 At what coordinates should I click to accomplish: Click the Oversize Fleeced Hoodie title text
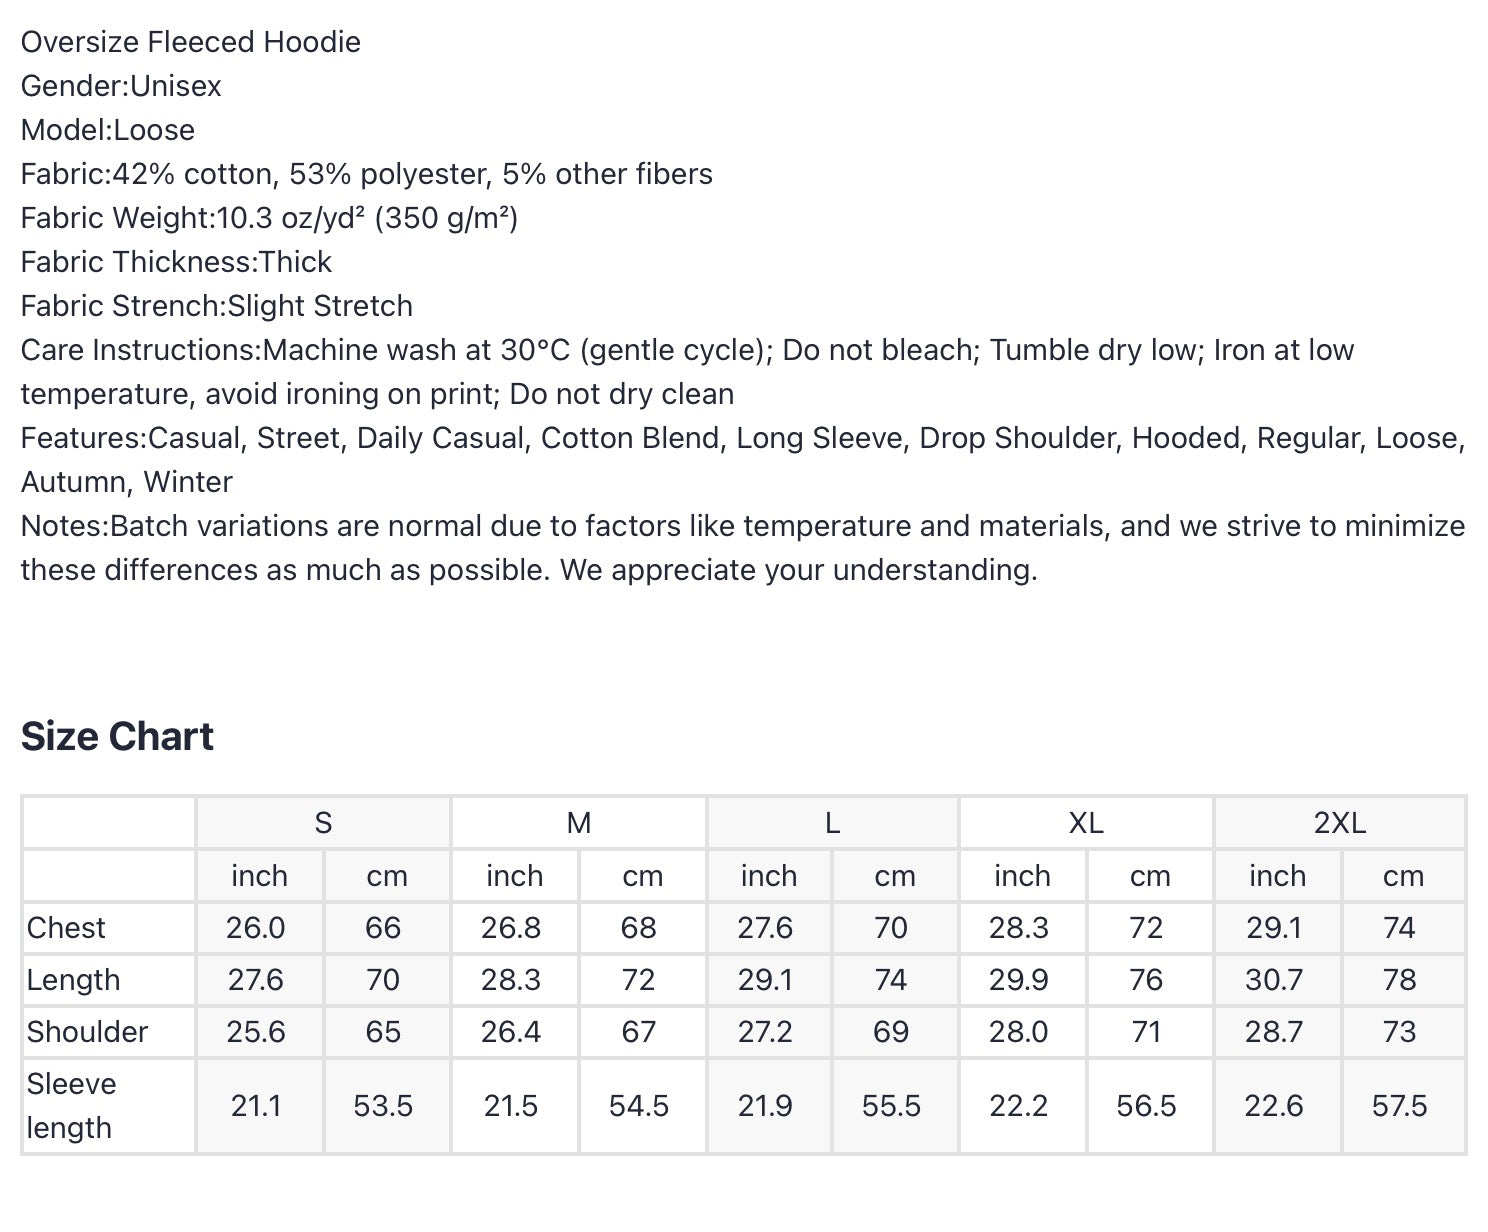[191, 42]
